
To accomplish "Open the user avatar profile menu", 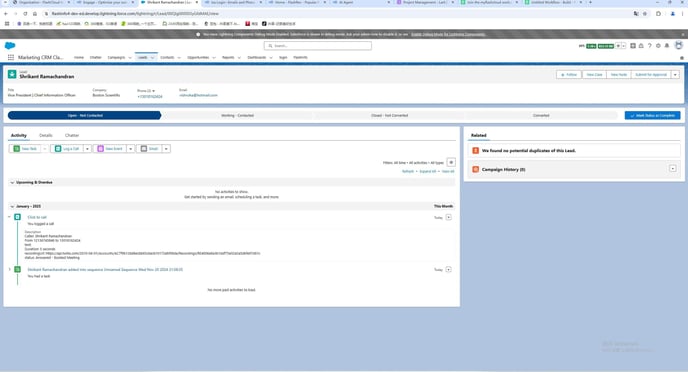I will point(678,46).
